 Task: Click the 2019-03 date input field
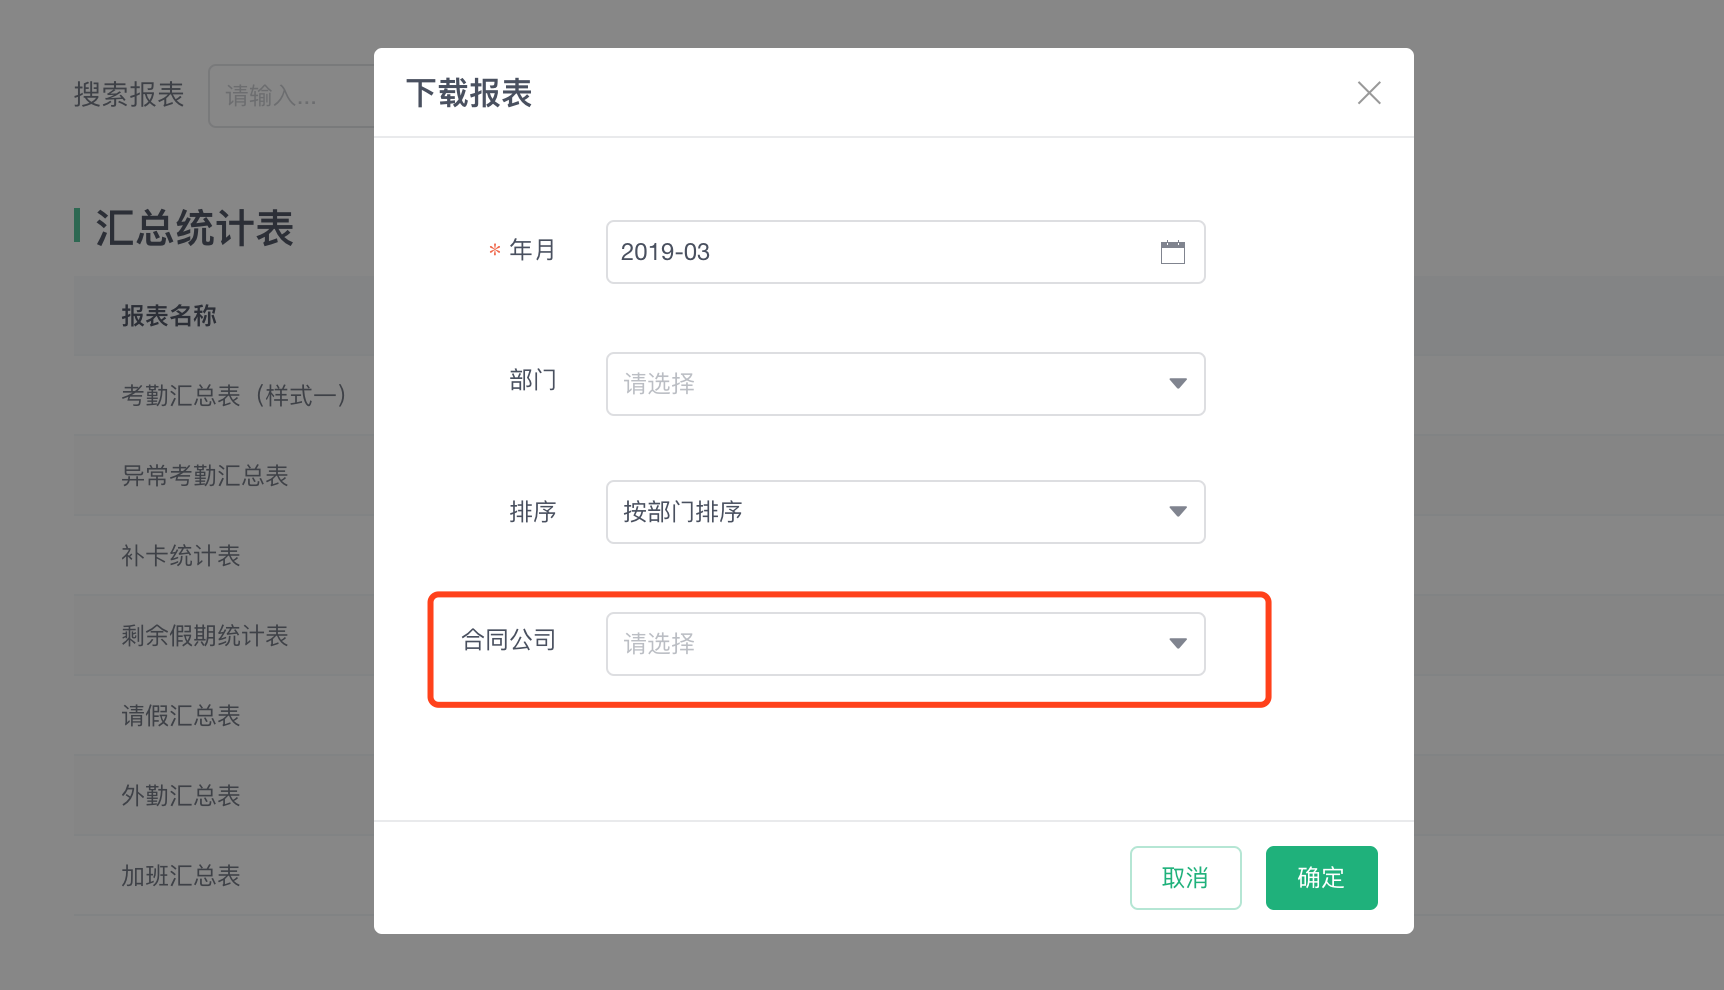905,252
